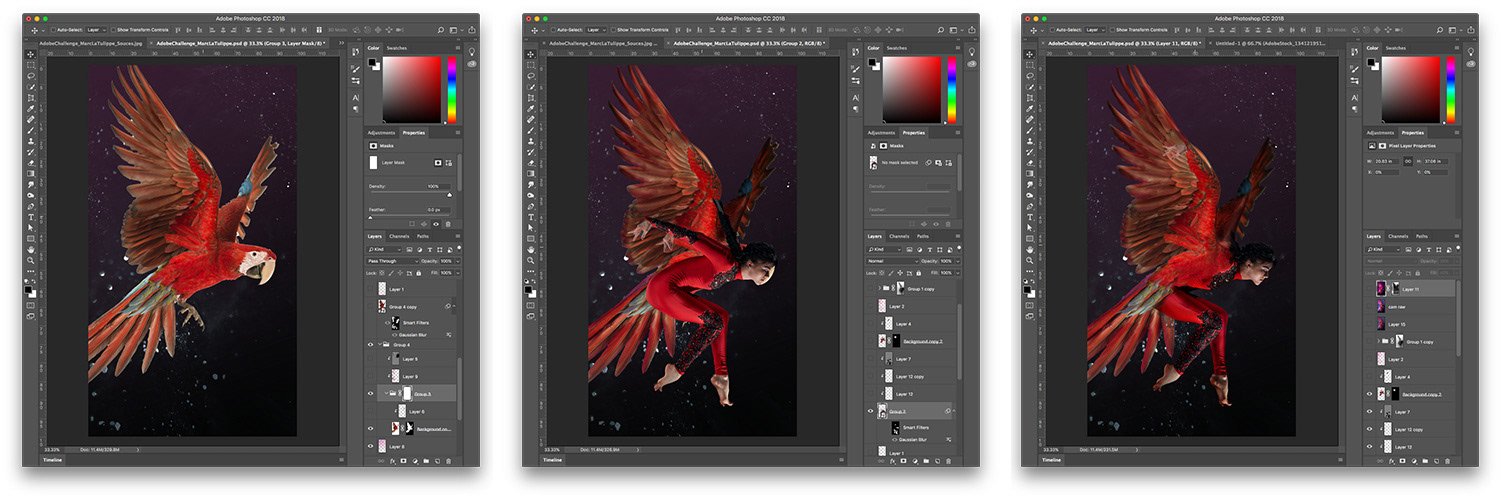Toggle Auto-Select checkbox in the left window

(53, 30)
